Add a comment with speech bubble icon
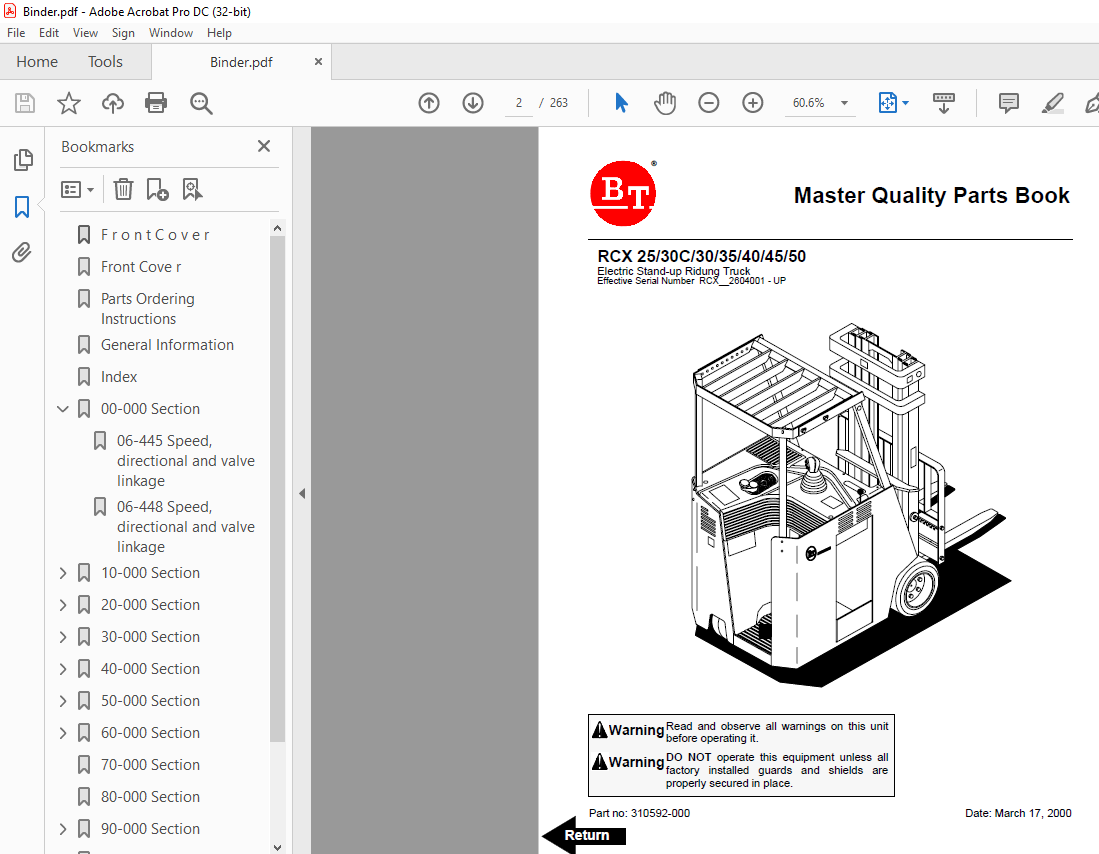 [x=1009, y=103]
